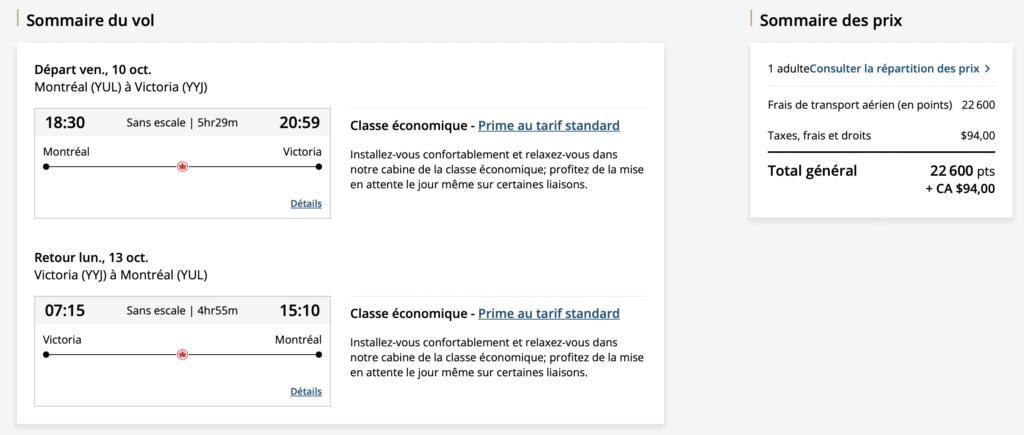
Task: Select the 15:10 arrival time in Montréal
Action: coord(299,311)
